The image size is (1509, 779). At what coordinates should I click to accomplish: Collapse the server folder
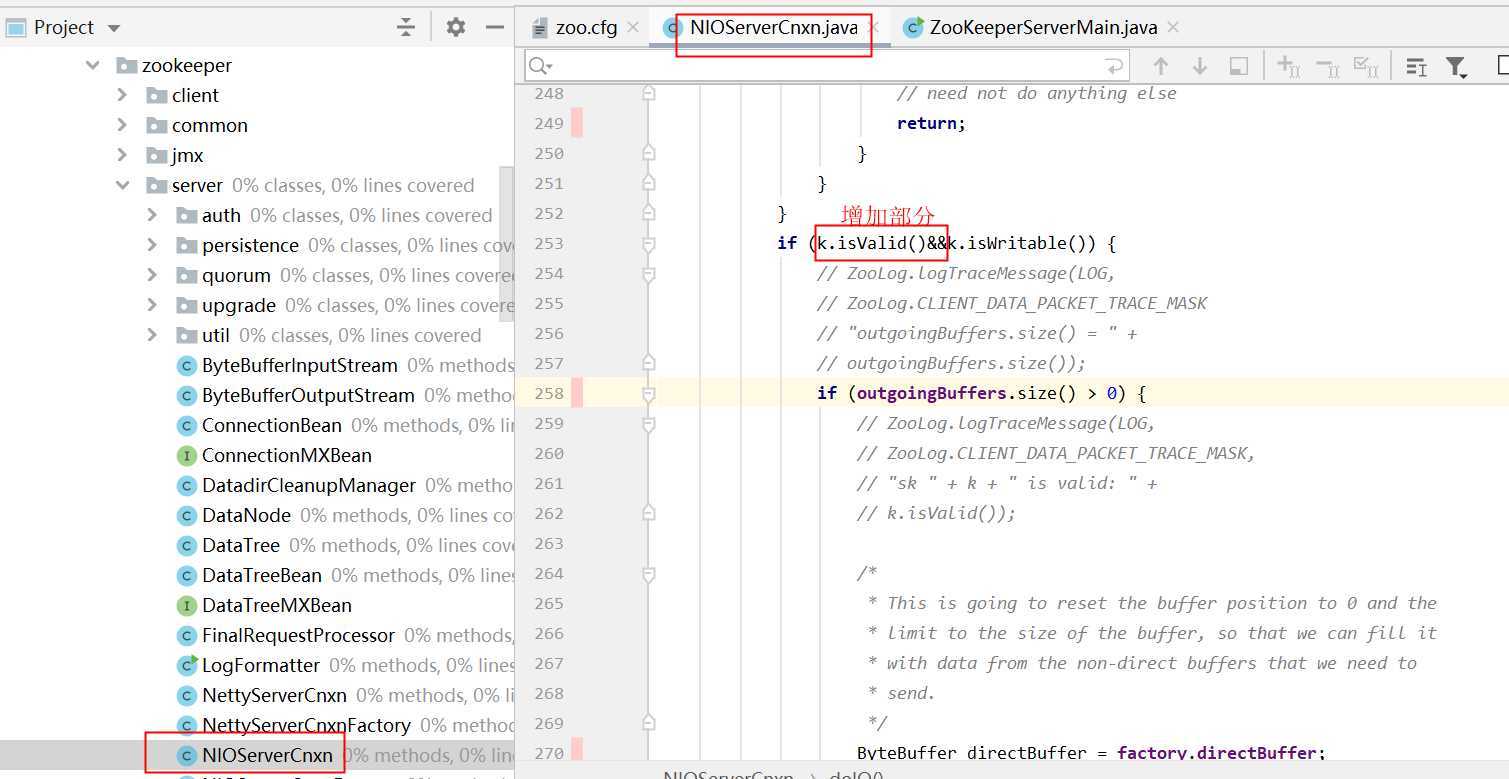click(x=122, y=185)
